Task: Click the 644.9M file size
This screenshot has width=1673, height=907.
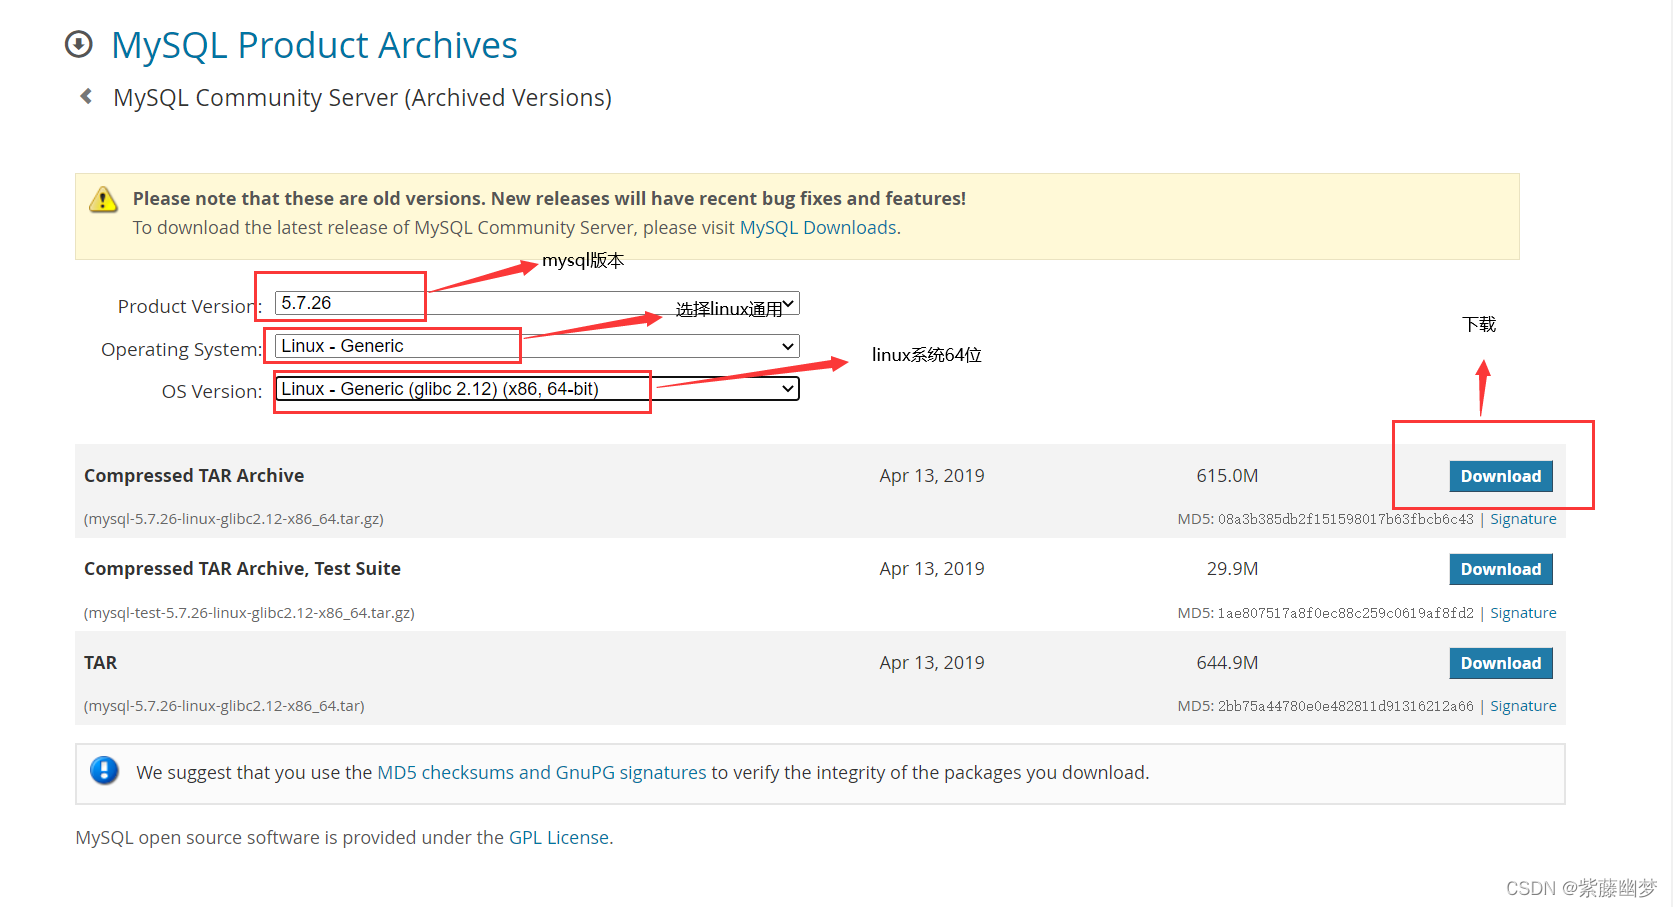Action: point(1227,663)
